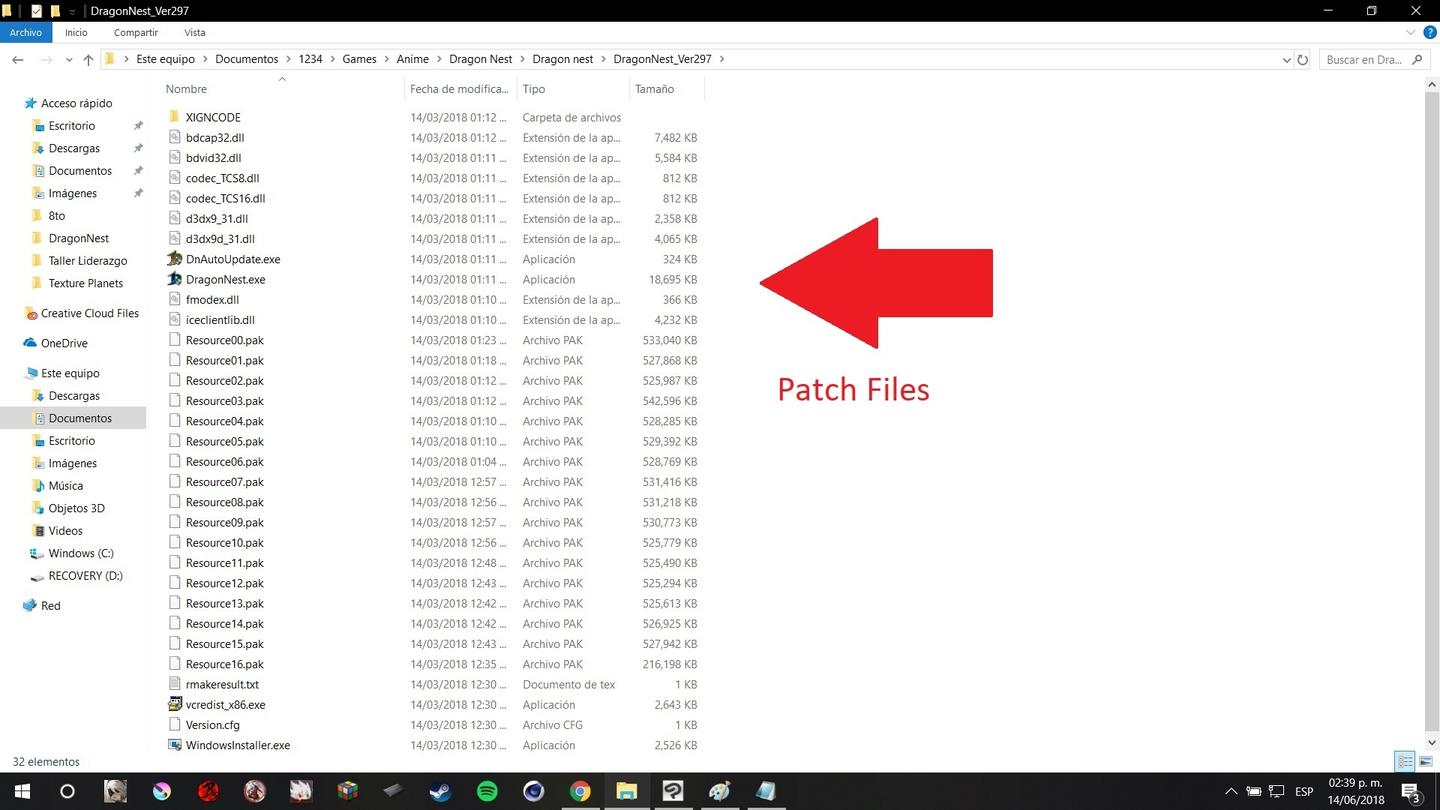Image resolution: width=1440 pixels, height=810 pixels.
Task: Select the Resource08.pak file
Action: pyautogui.click(x=225, y=502)
